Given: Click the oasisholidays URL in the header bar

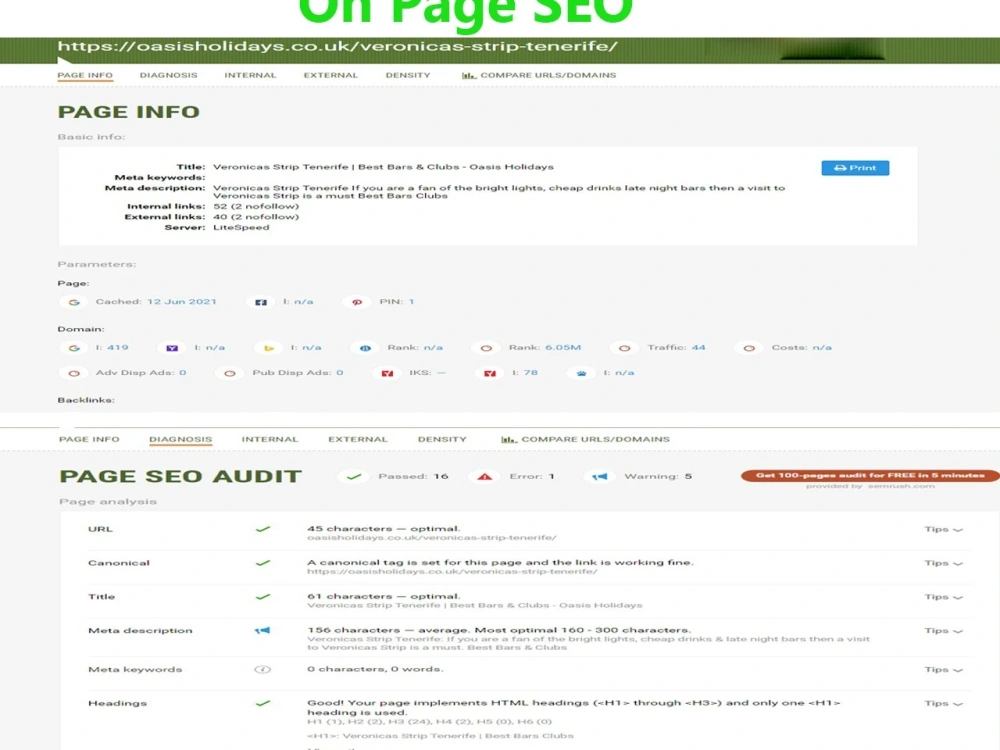Looking at the screenshot, I should 337,47.
